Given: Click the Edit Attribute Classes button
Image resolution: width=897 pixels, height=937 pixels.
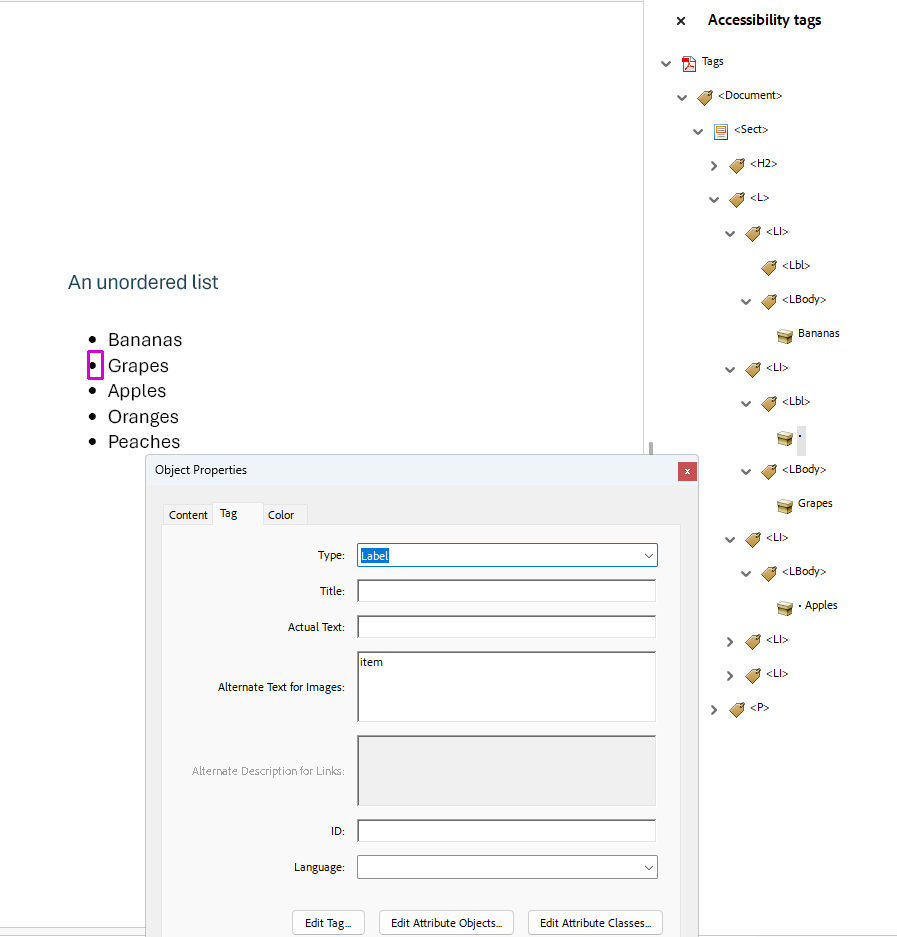Looking at the screenshot, I should coord(594,922).
